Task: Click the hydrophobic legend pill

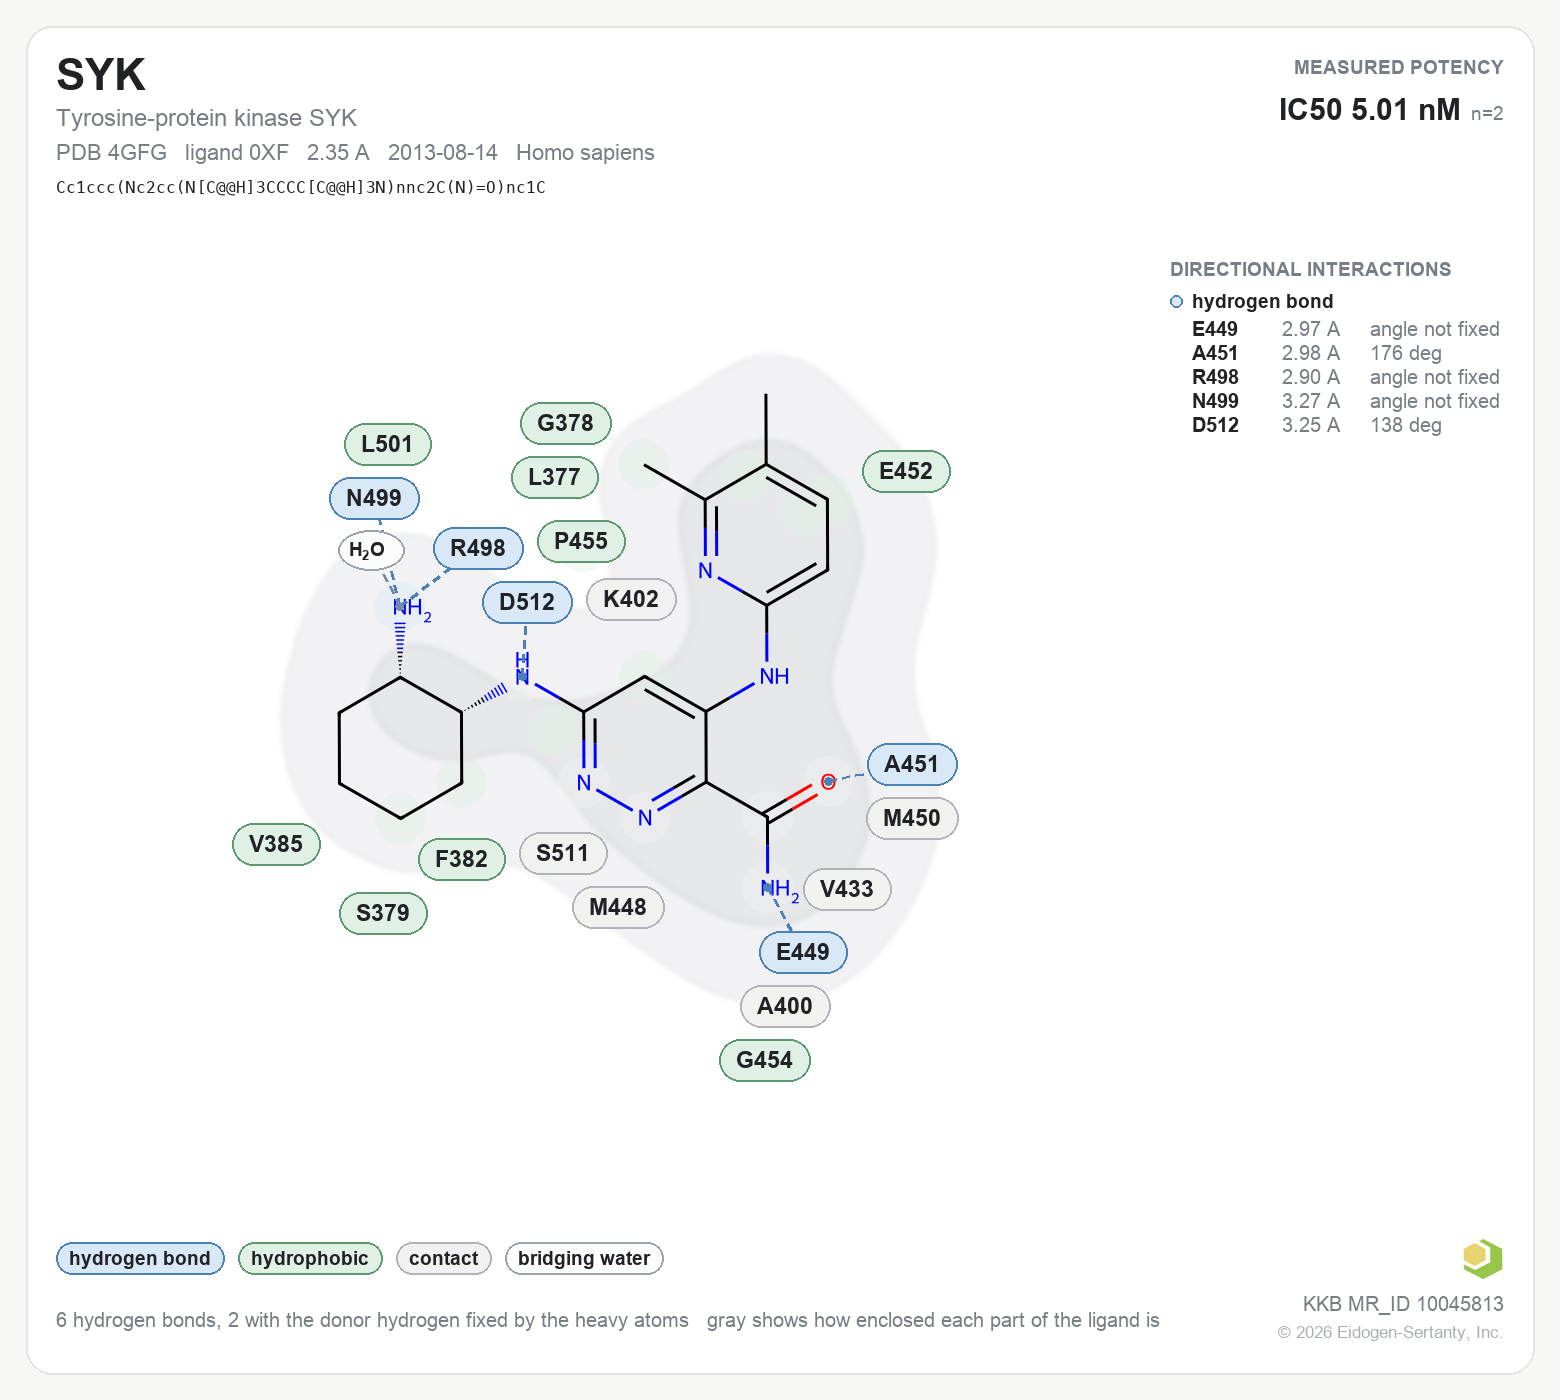Action: click(310, 1258)
